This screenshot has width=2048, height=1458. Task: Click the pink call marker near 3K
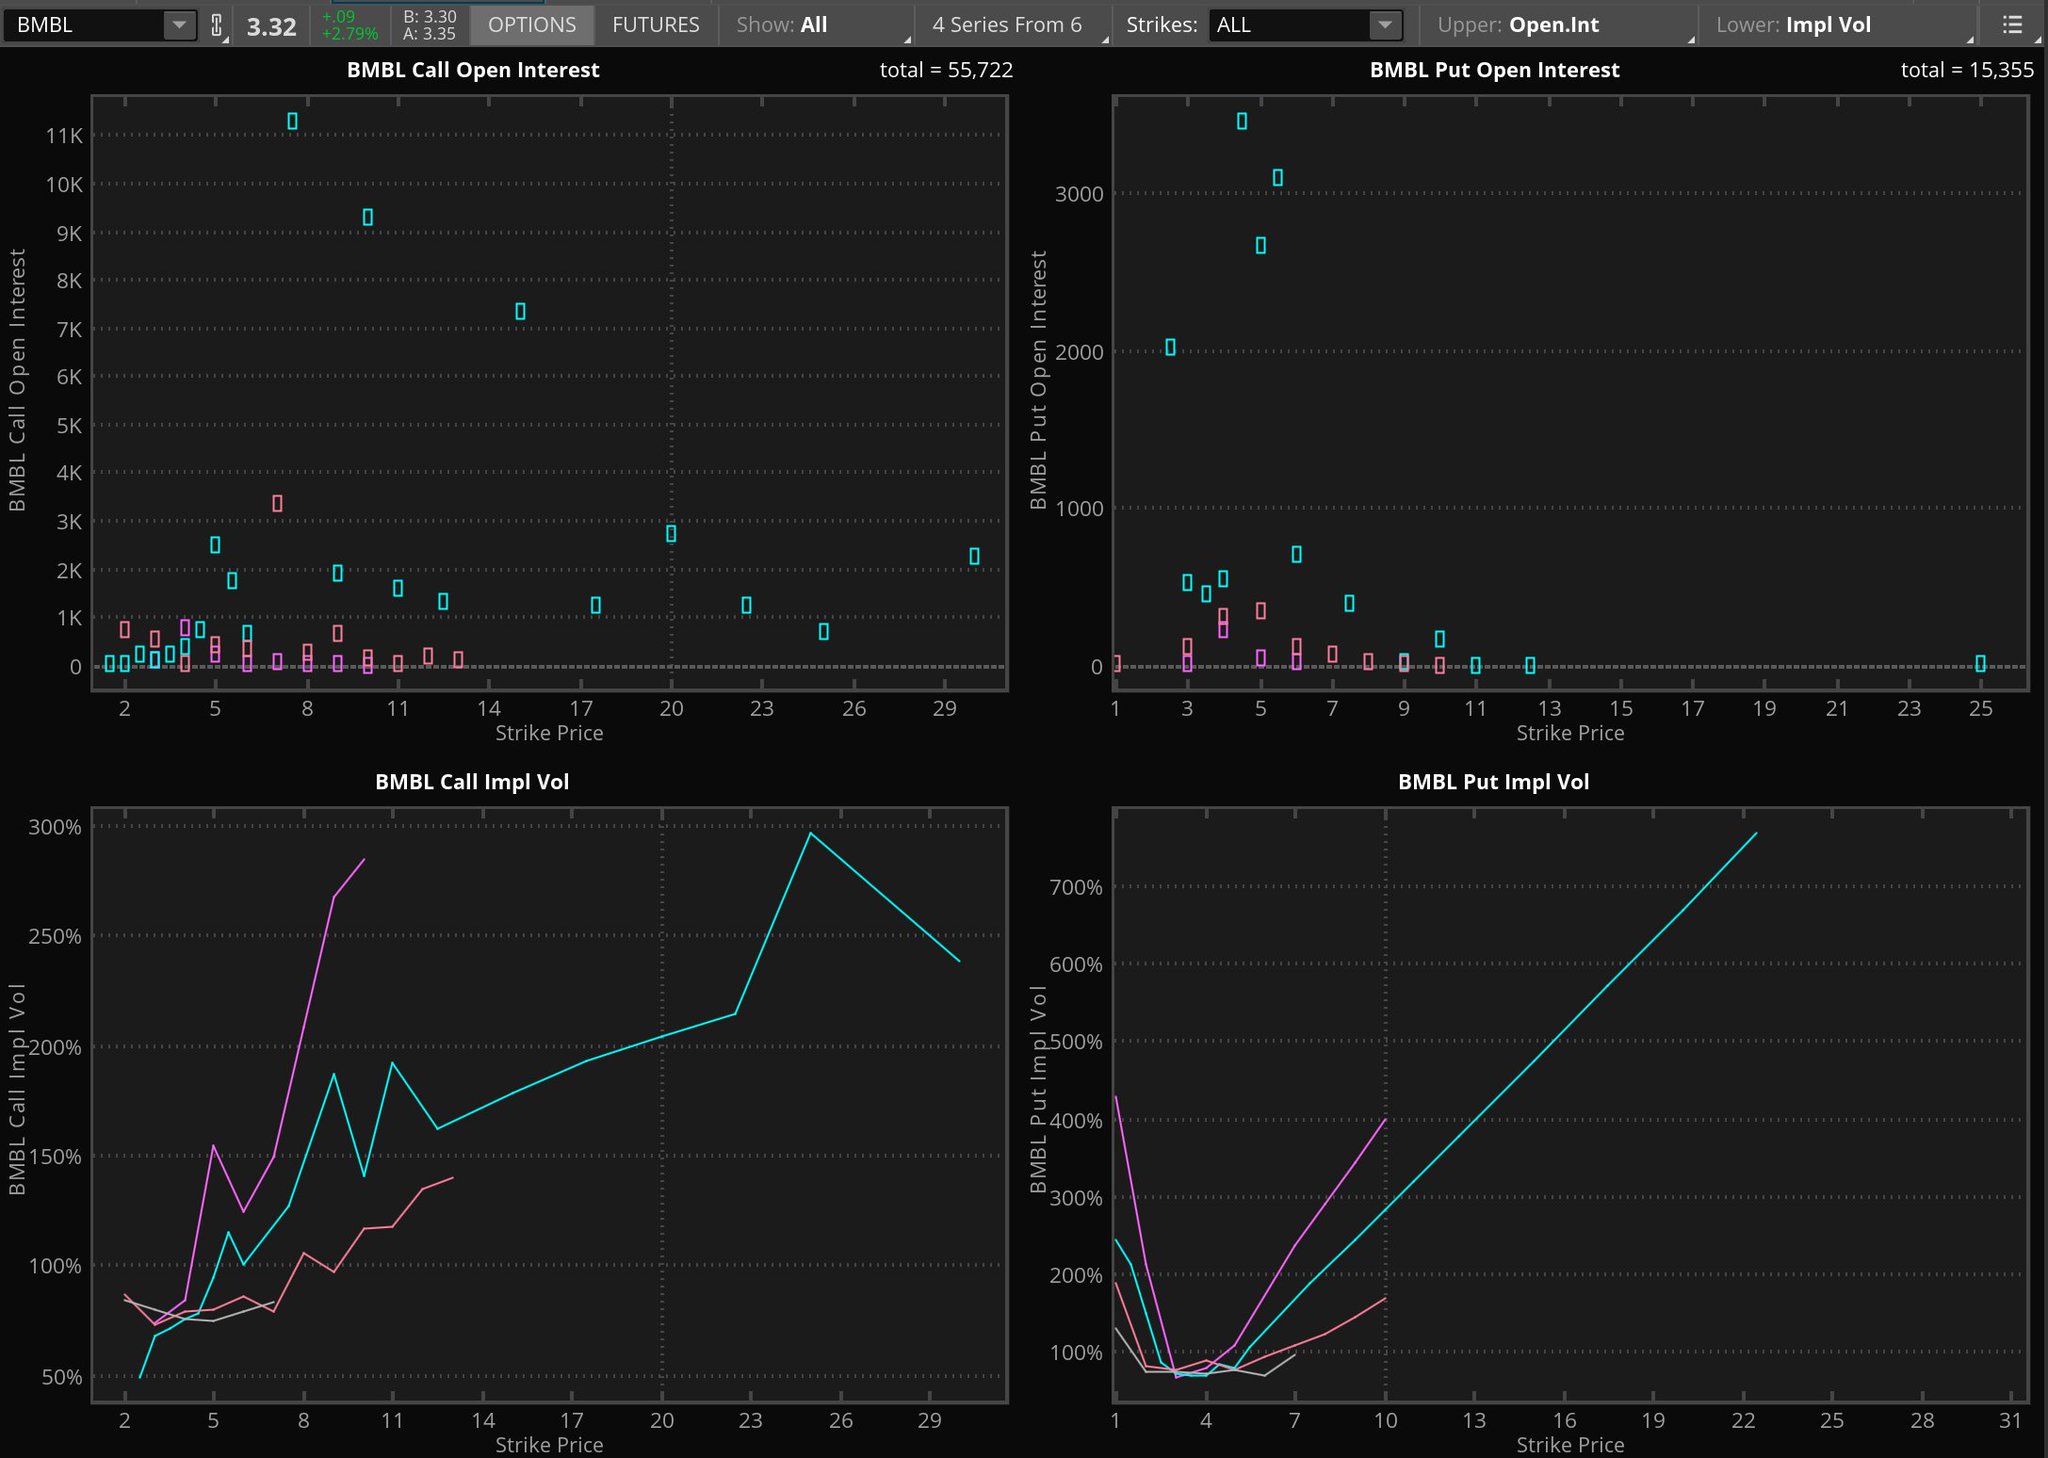point(277,503)
